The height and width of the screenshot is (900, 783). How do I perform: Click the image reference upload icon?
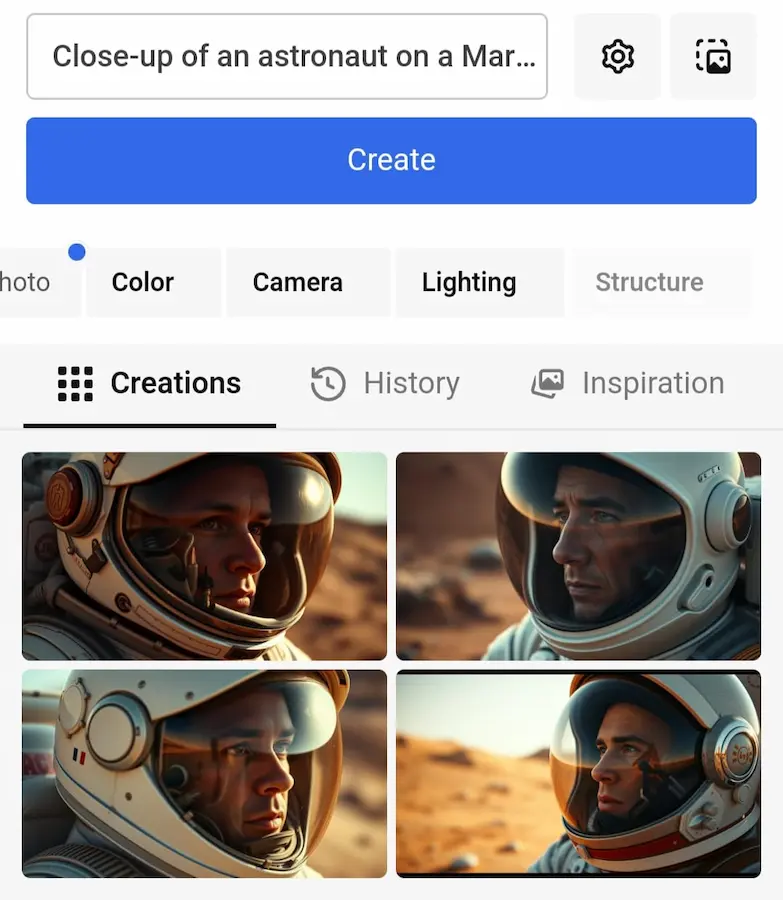[713, 56]
